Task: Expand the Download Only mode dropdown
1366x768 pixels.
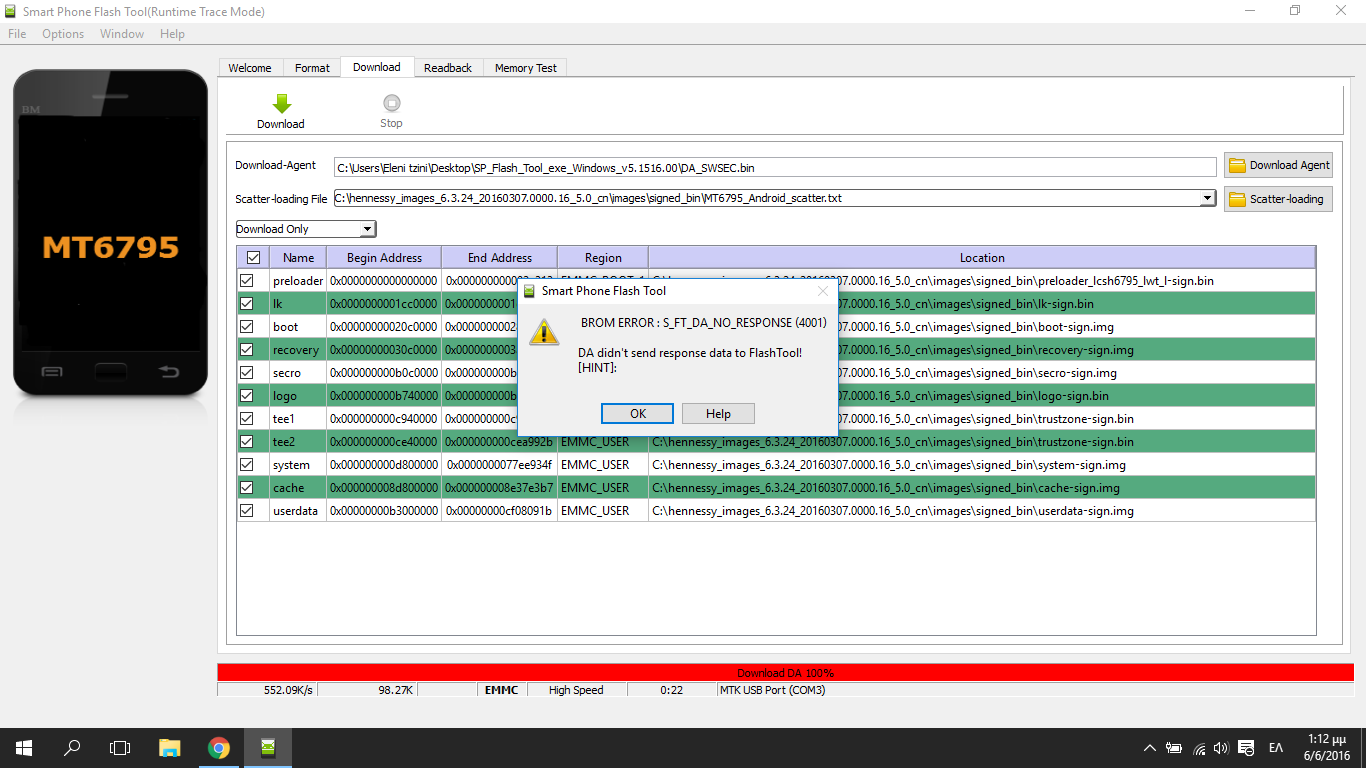Action: [x=367, y=229]
